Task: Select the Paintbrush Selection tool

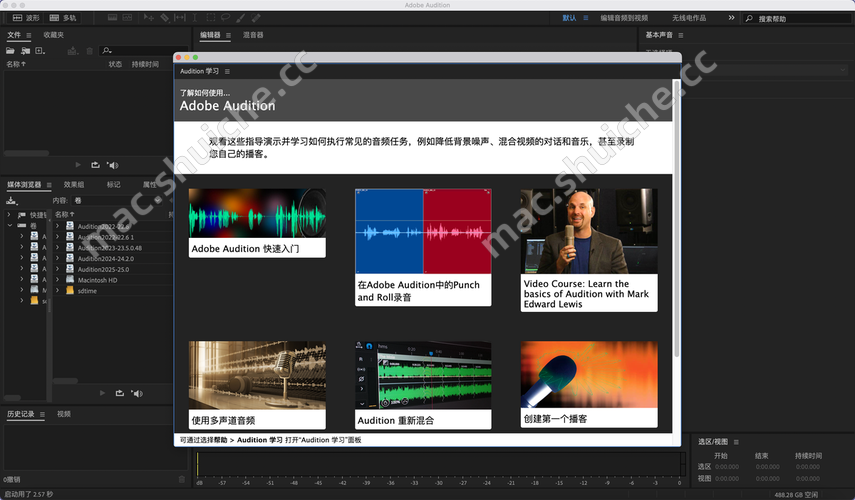Action: click(x=241, y=18)
